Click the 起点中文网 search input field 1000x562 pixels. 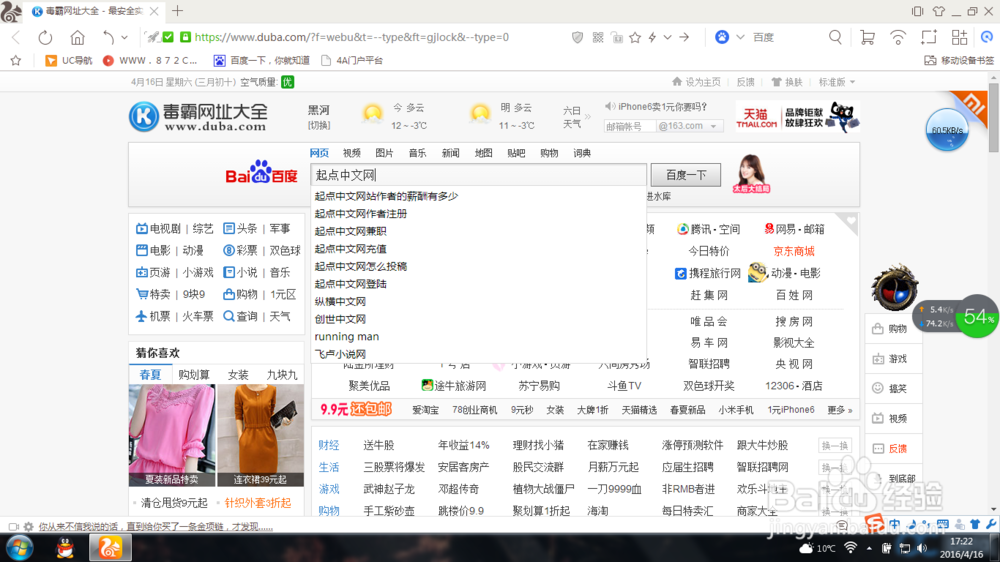pos(478,175)
